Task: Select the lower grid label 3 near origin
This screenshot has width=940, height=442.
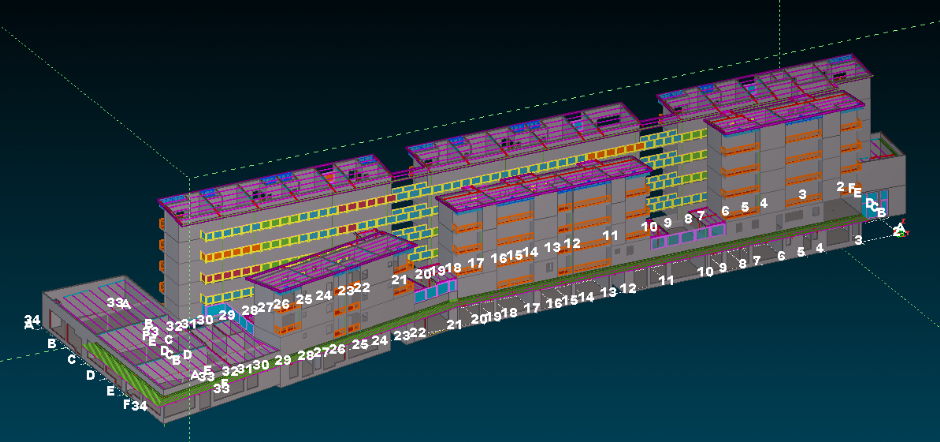Action: tap(858, 241)
